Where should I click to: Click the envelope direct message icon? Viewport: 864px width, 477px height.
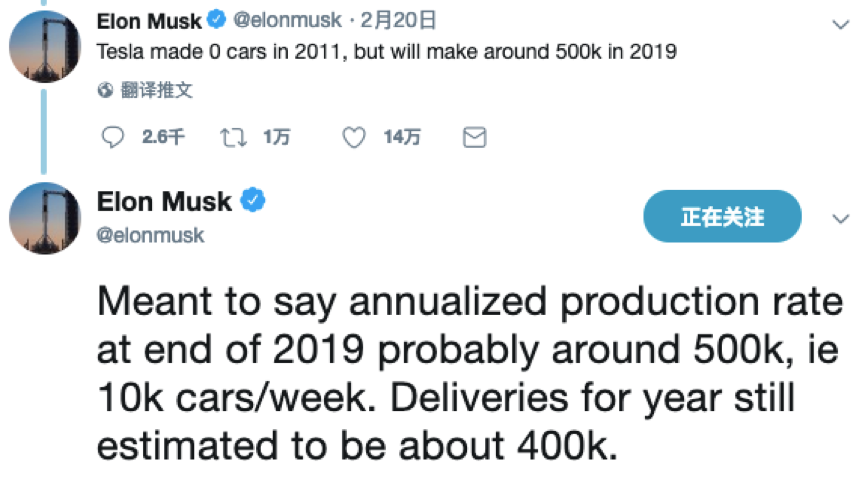[474, 137]
